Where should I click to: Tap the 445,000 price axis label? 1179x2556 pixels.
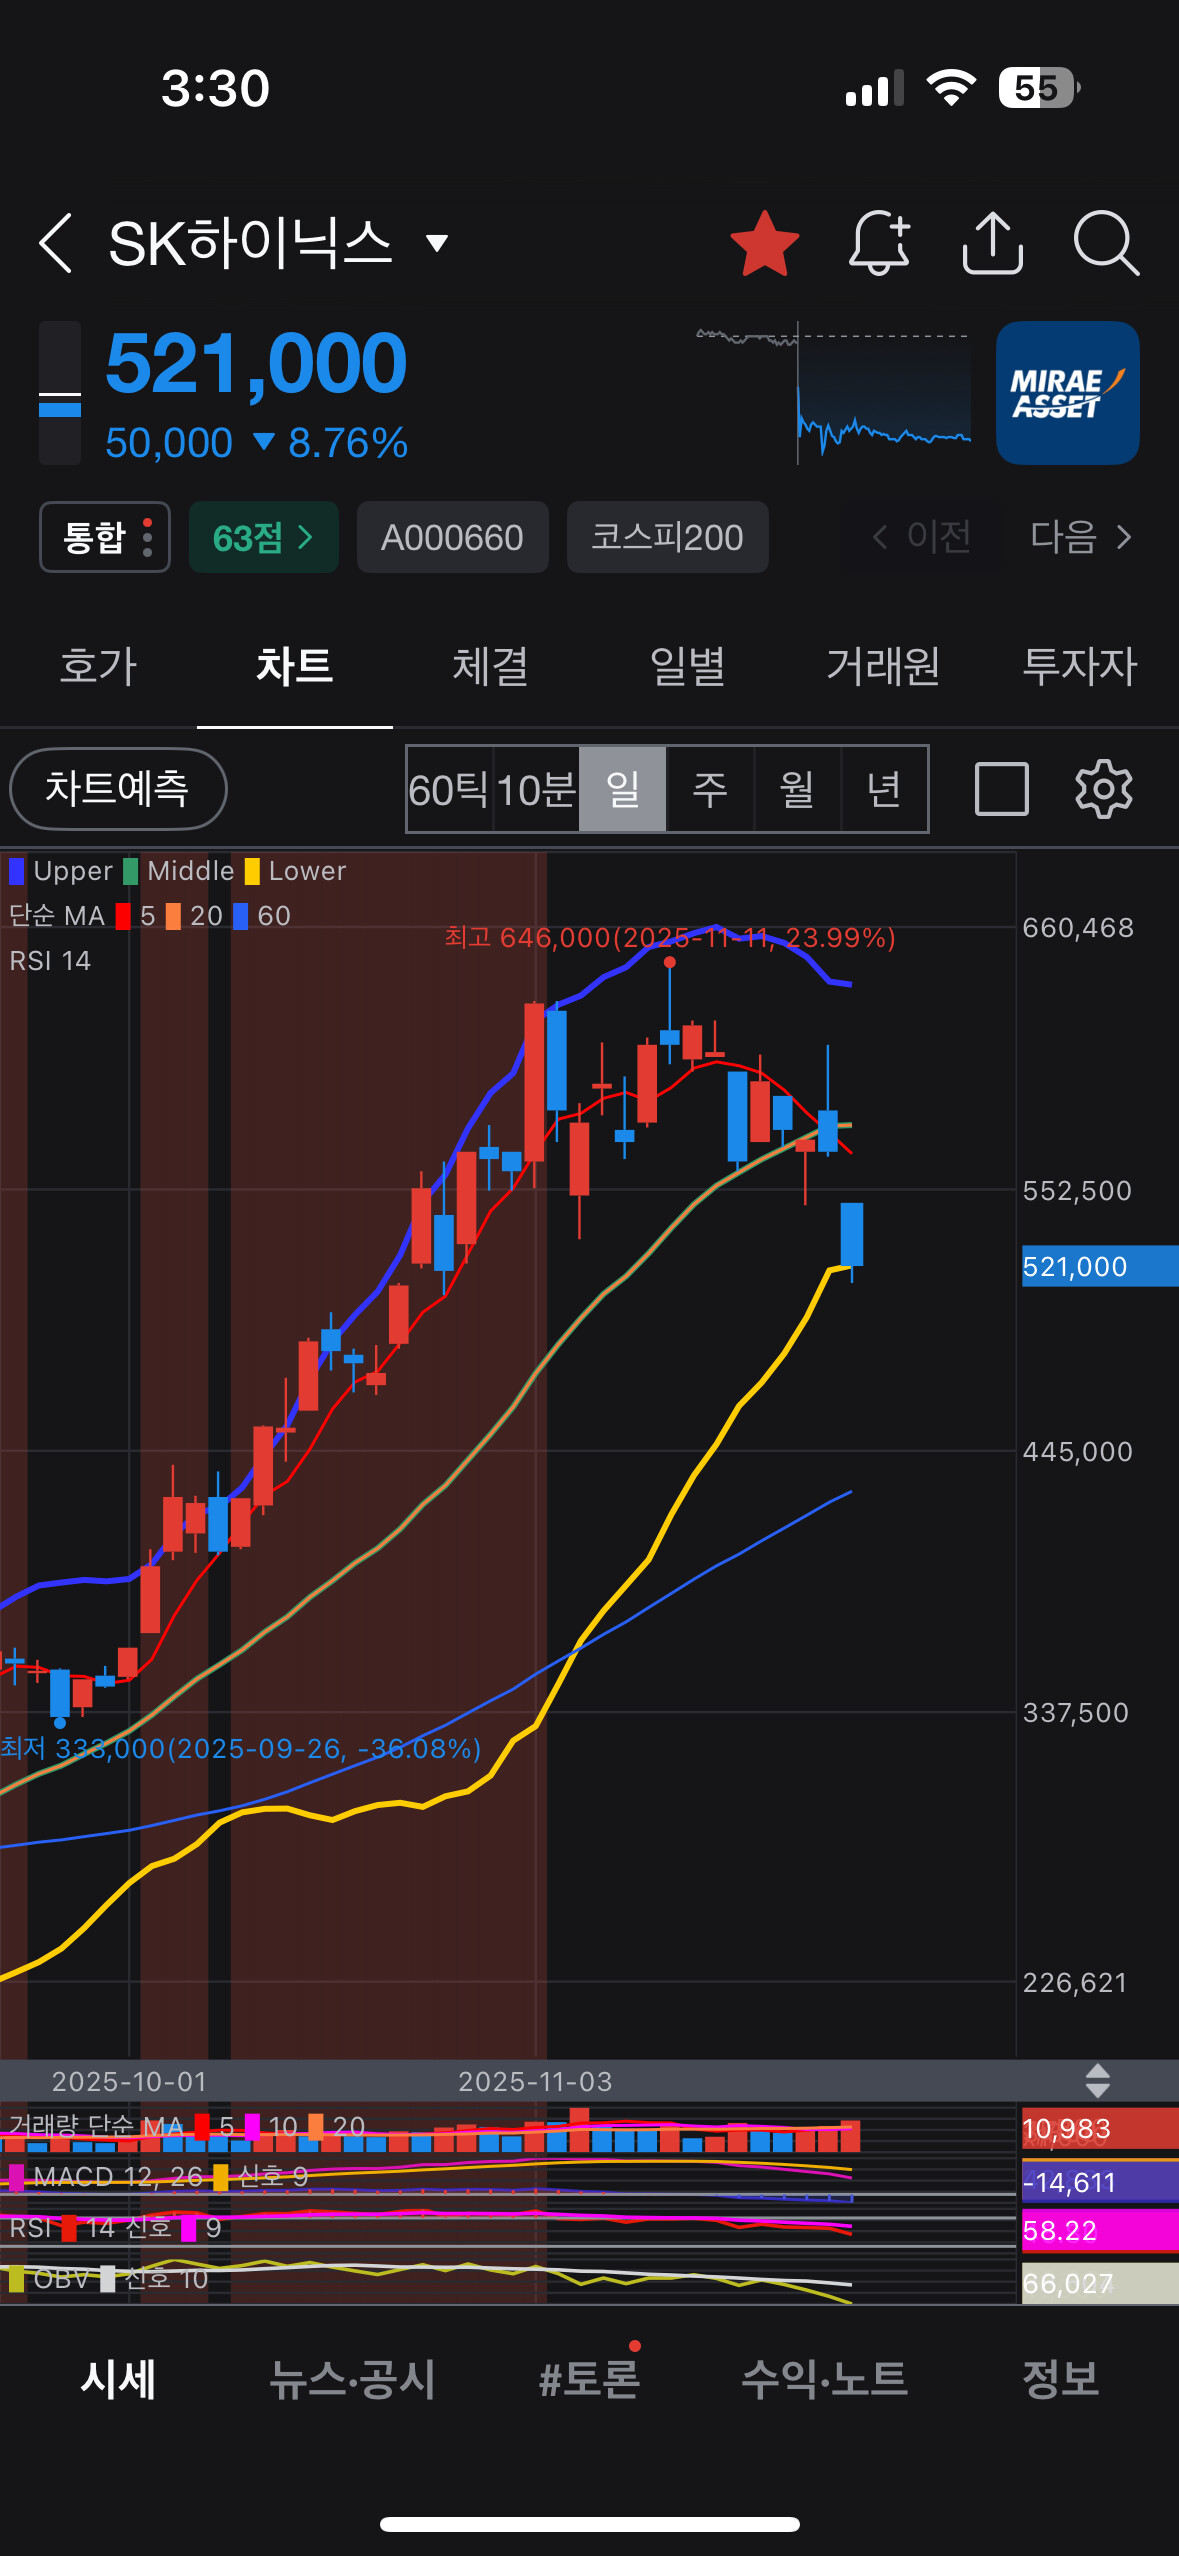[x=1078, y=1451]
